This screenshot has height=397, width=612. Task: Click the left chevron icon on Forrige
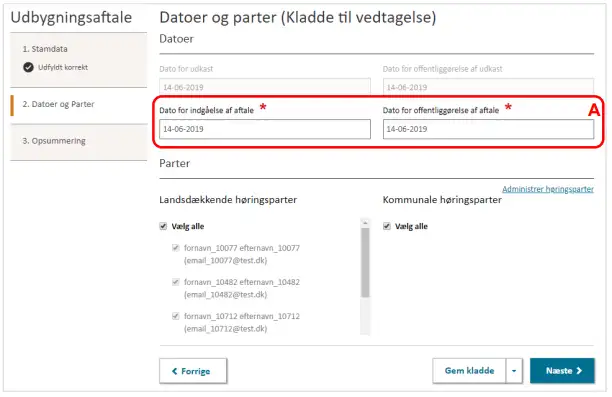click(x=174, y=371)
